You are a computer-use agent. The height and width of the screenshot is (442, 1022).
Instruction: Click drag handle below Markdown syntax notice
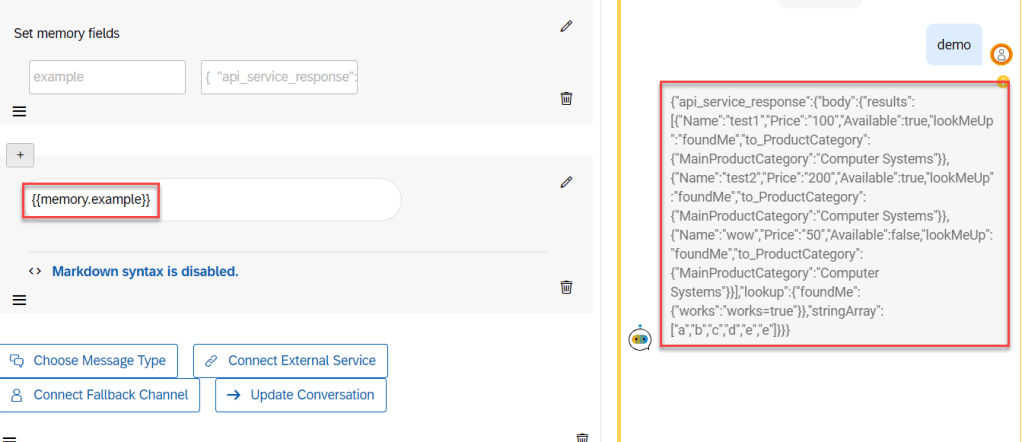point(19,299)
